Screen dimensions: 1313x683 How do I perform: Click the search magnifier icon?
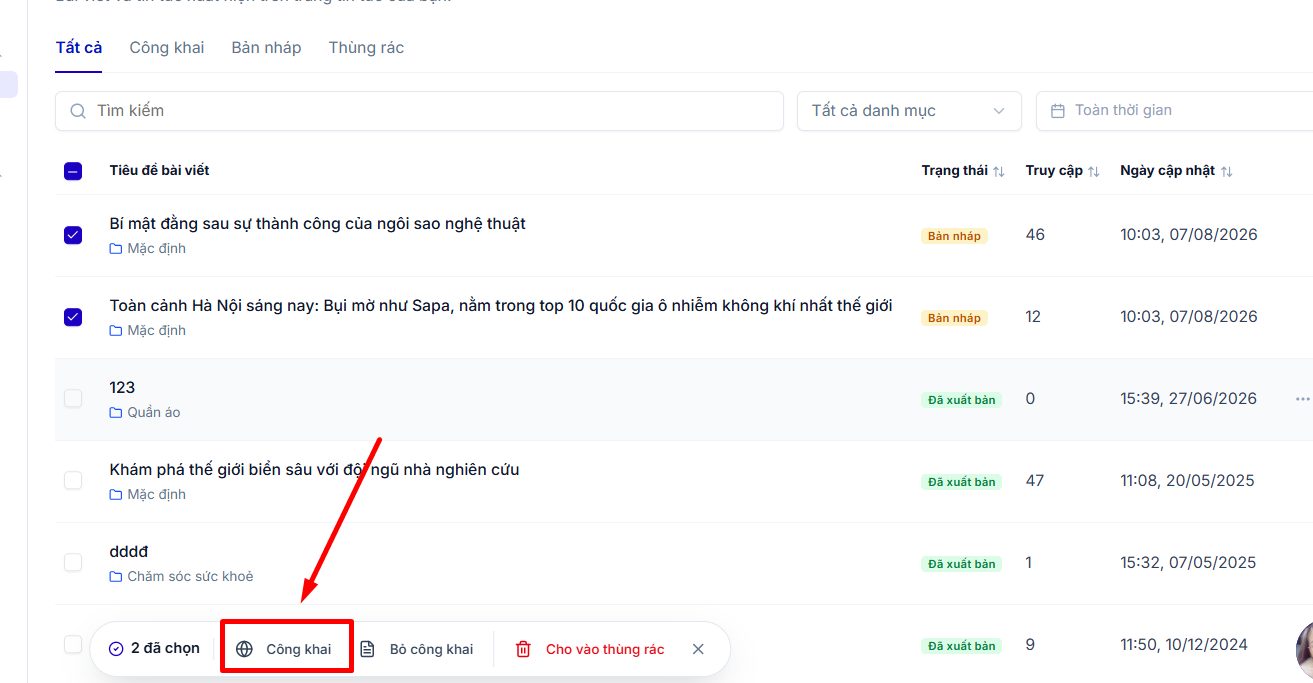[x=78, y=111]
